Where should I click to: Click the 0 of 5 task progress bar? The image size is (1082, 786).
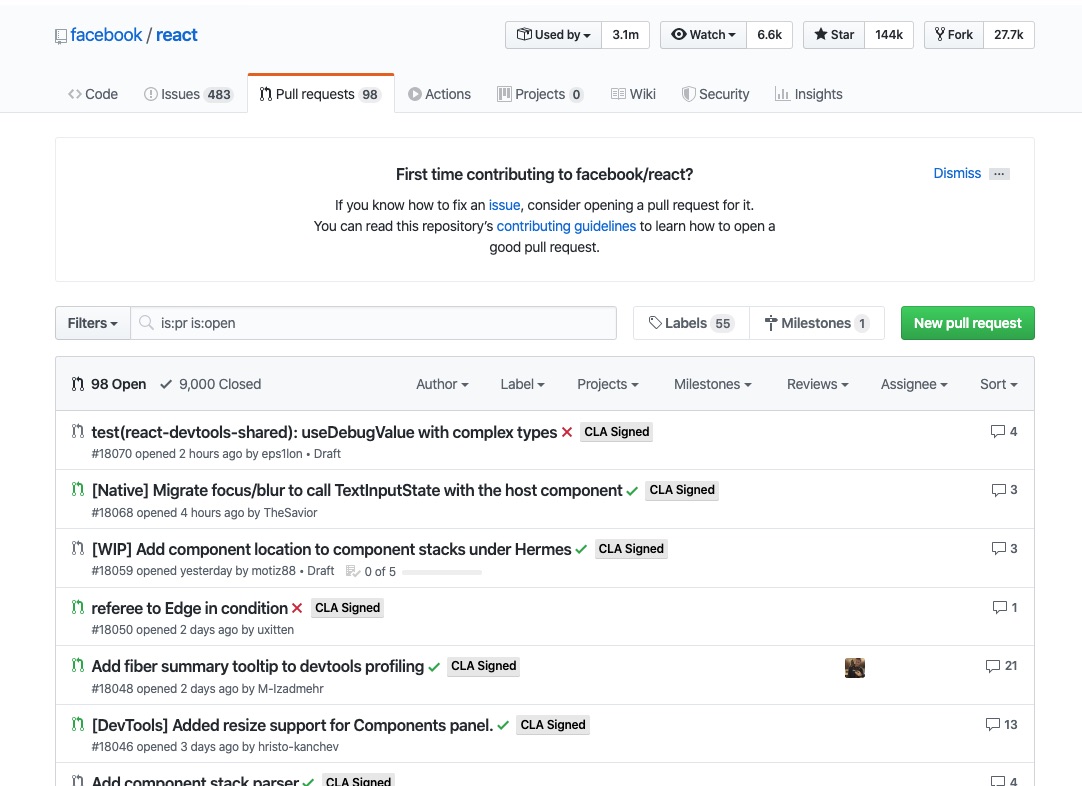point(442,572)
